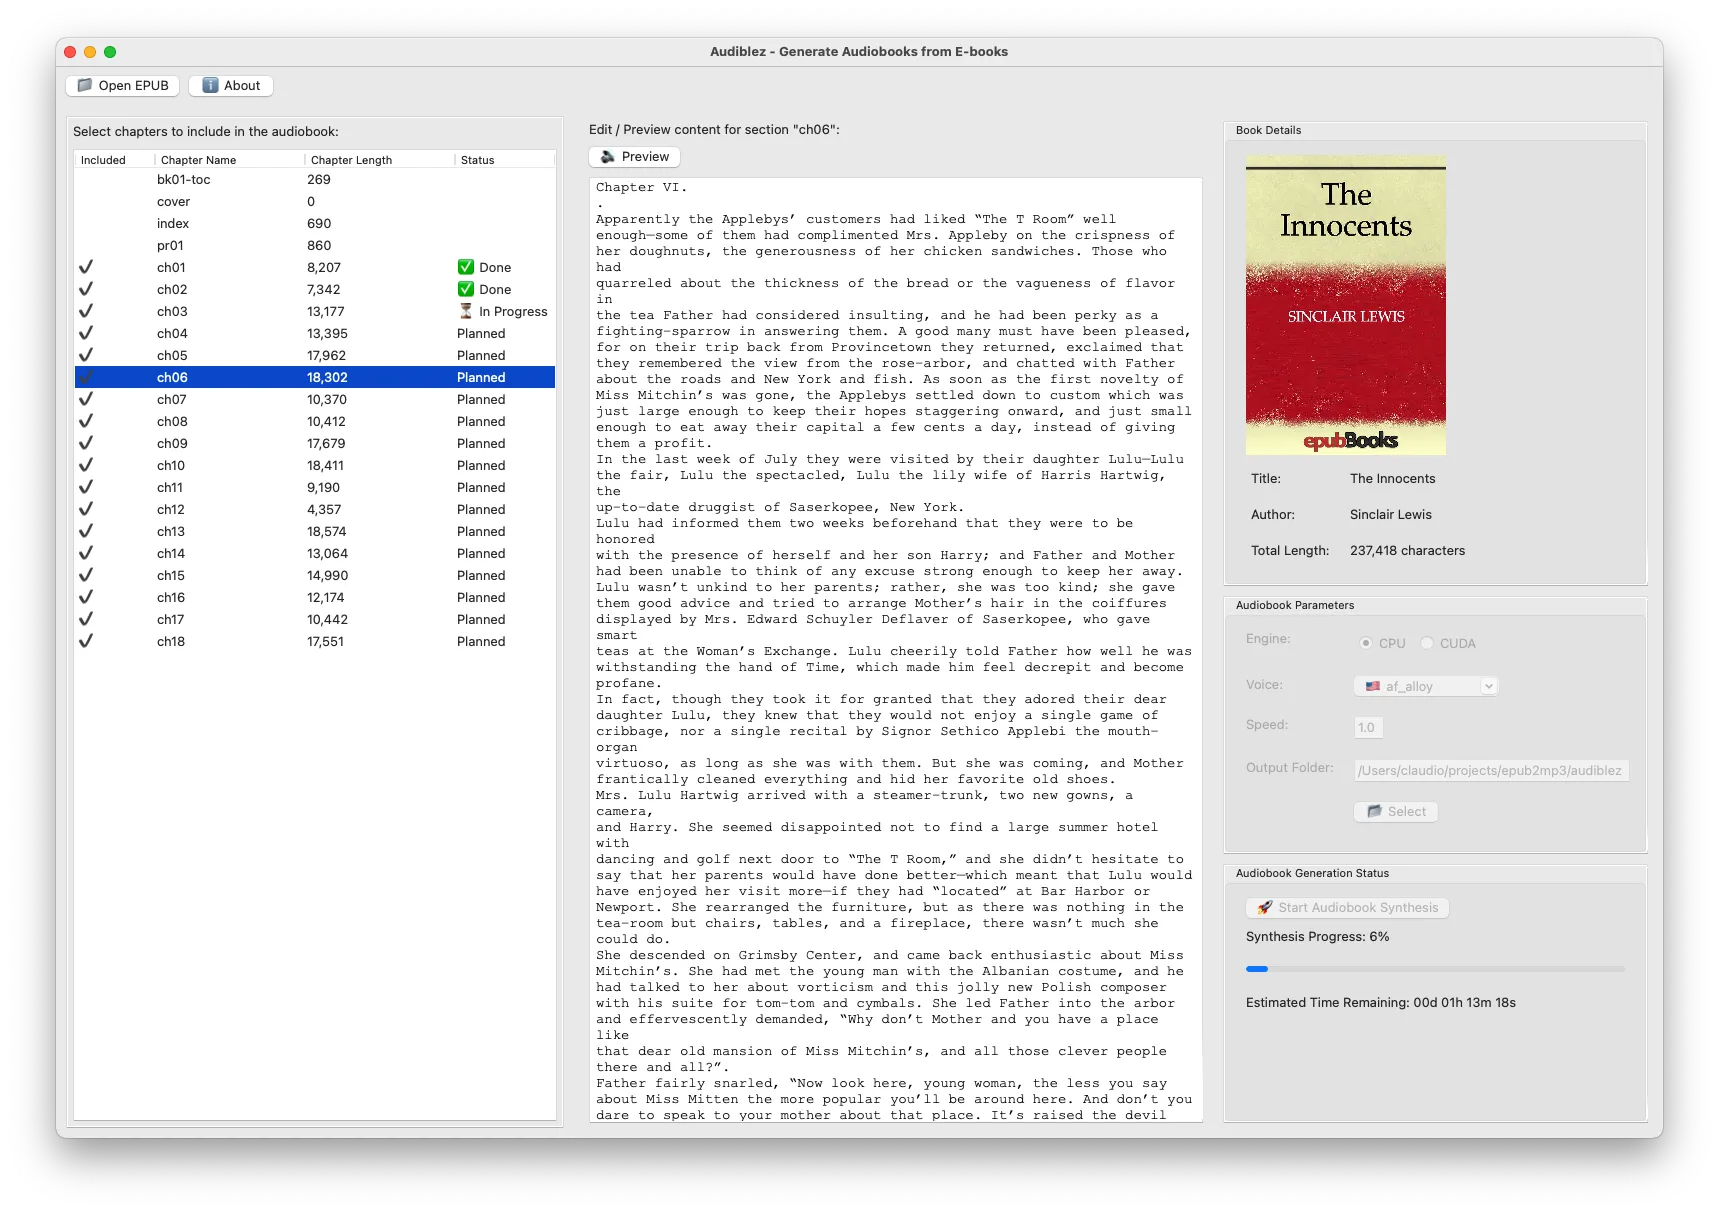Click the US flag icon in the voice selector
The width and height of the screenshot is (1719, 1212).
tap(1371, 686)
